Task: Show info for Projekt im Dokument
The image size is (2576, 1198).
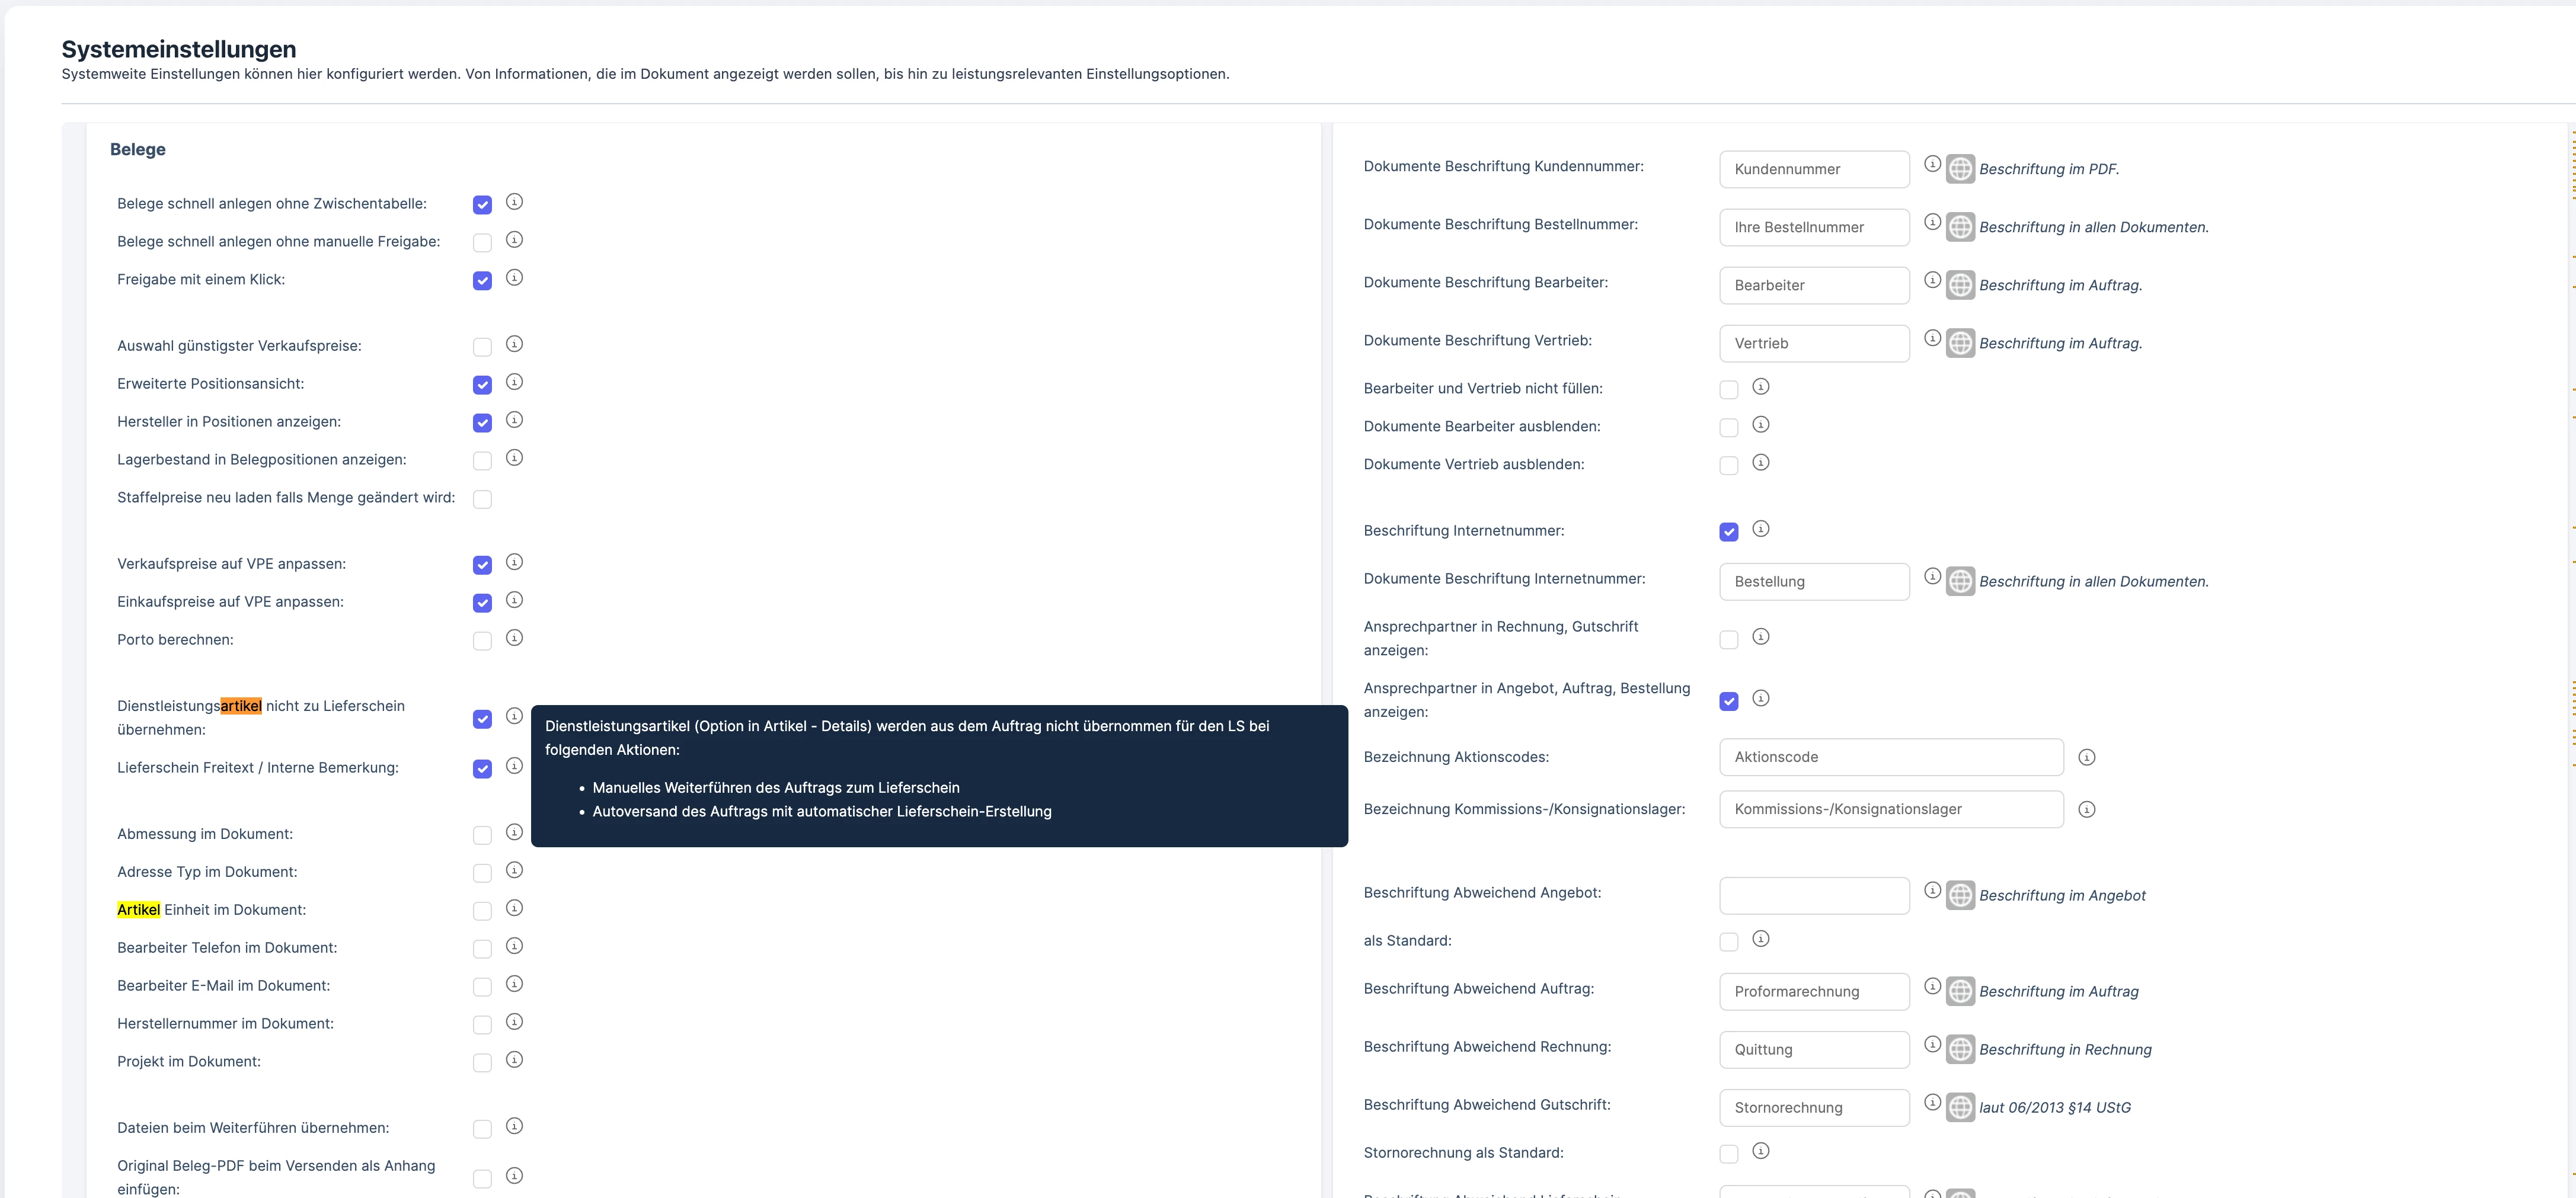Action: [x=514, y=1059]
